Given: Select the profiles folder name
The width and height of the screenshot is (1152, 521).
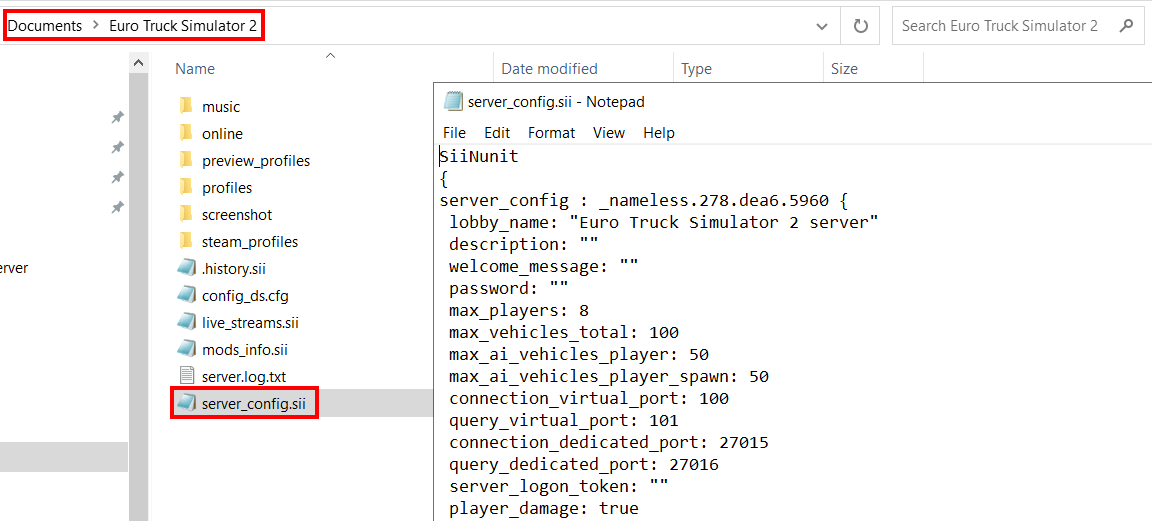Looking at the screenshot, I should tap(227, 187).
